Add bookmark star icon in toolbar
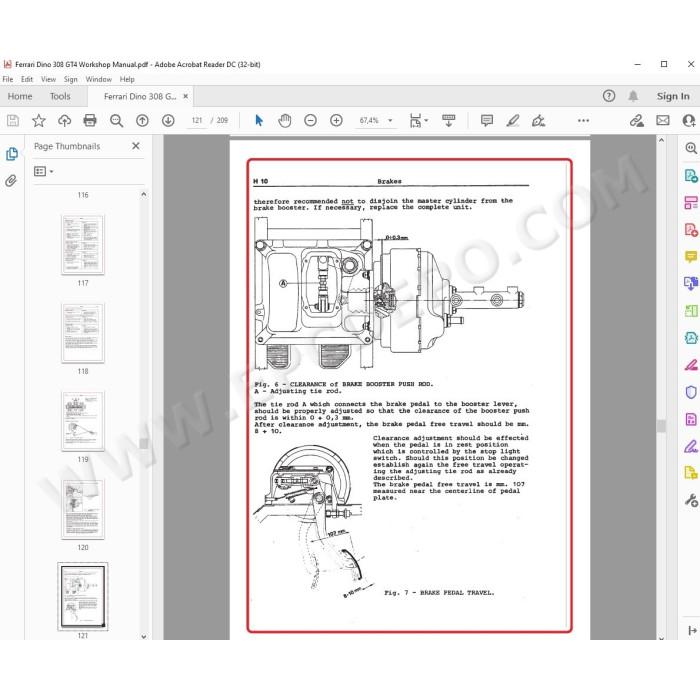The height and width of the screenshot is (700, 700). [x=39, y=121]
